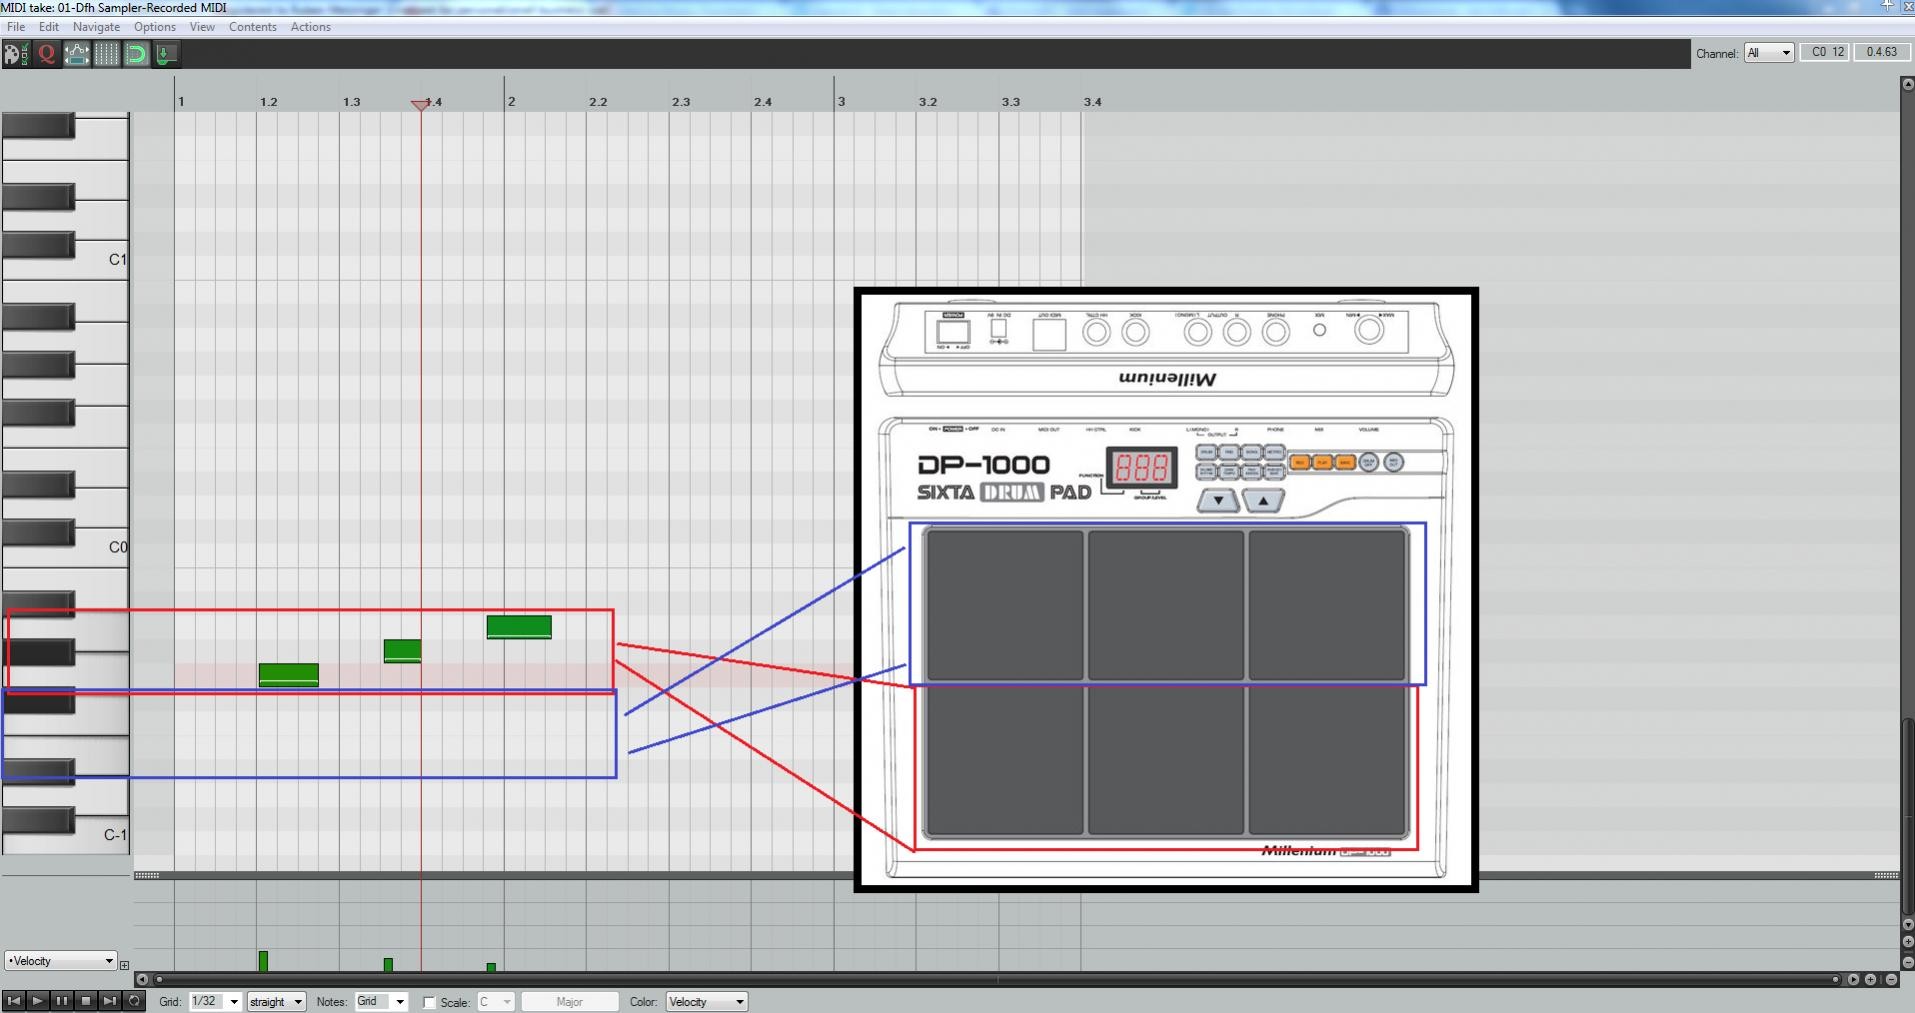
Task: Open the Navigate menu
Action: coord(96,27)
